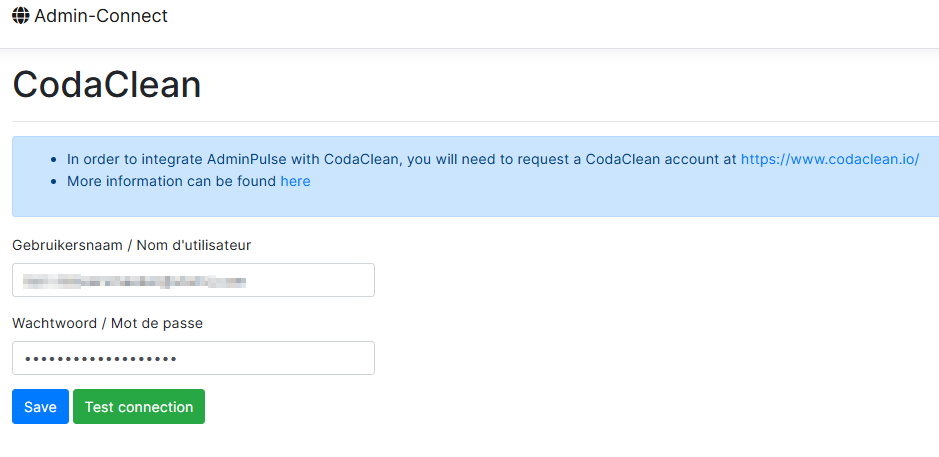Viewport: 939px width, 457px height.
Task: Click the CodaClean page heading
Action: tap(106, 85)
